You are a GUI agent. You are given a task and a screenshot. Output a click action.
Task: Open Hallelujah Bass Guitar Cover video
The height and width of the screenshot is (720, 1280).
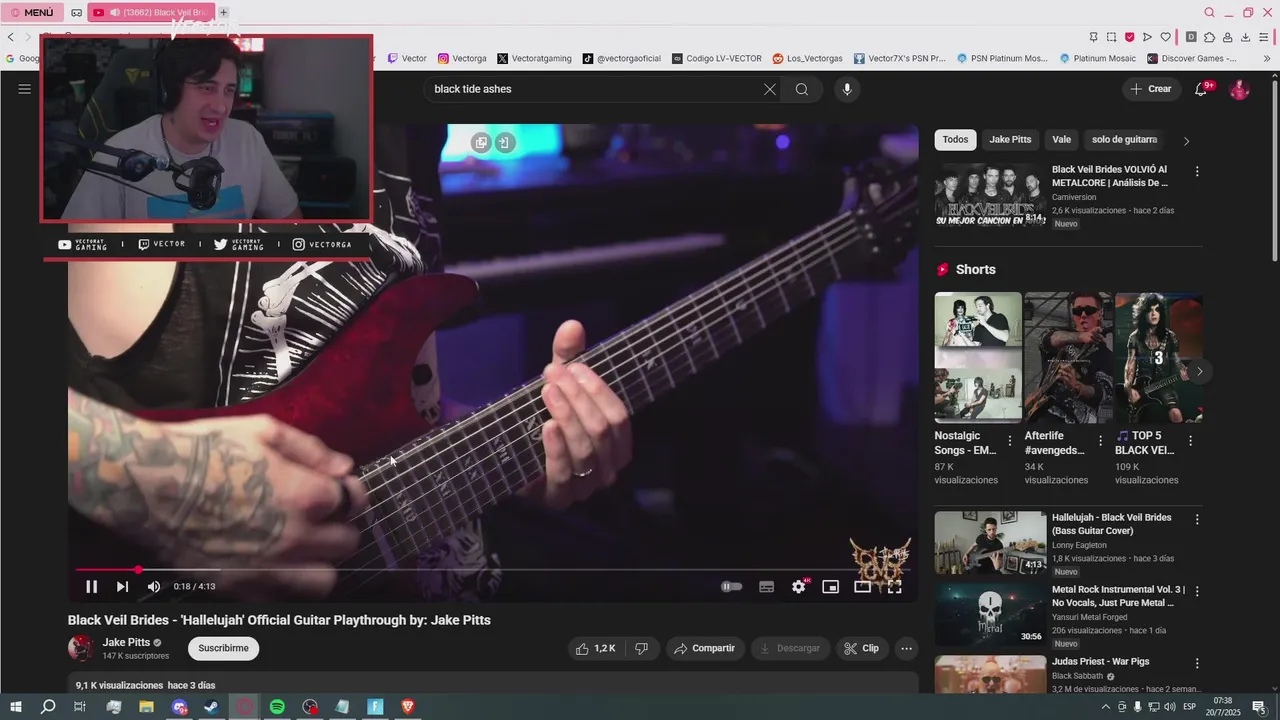pyautogui.click(x=990, y=543)
